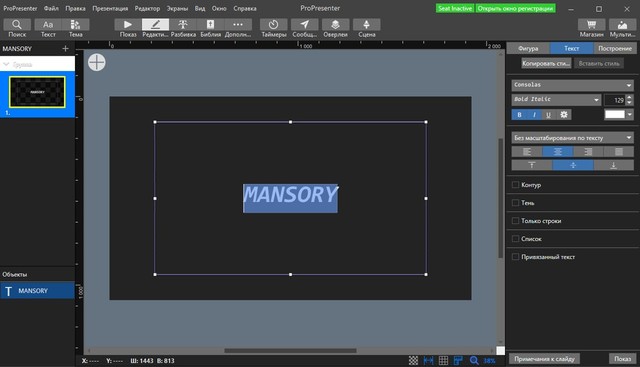
Task: Click Вставить стиль button
Action: 599,63
